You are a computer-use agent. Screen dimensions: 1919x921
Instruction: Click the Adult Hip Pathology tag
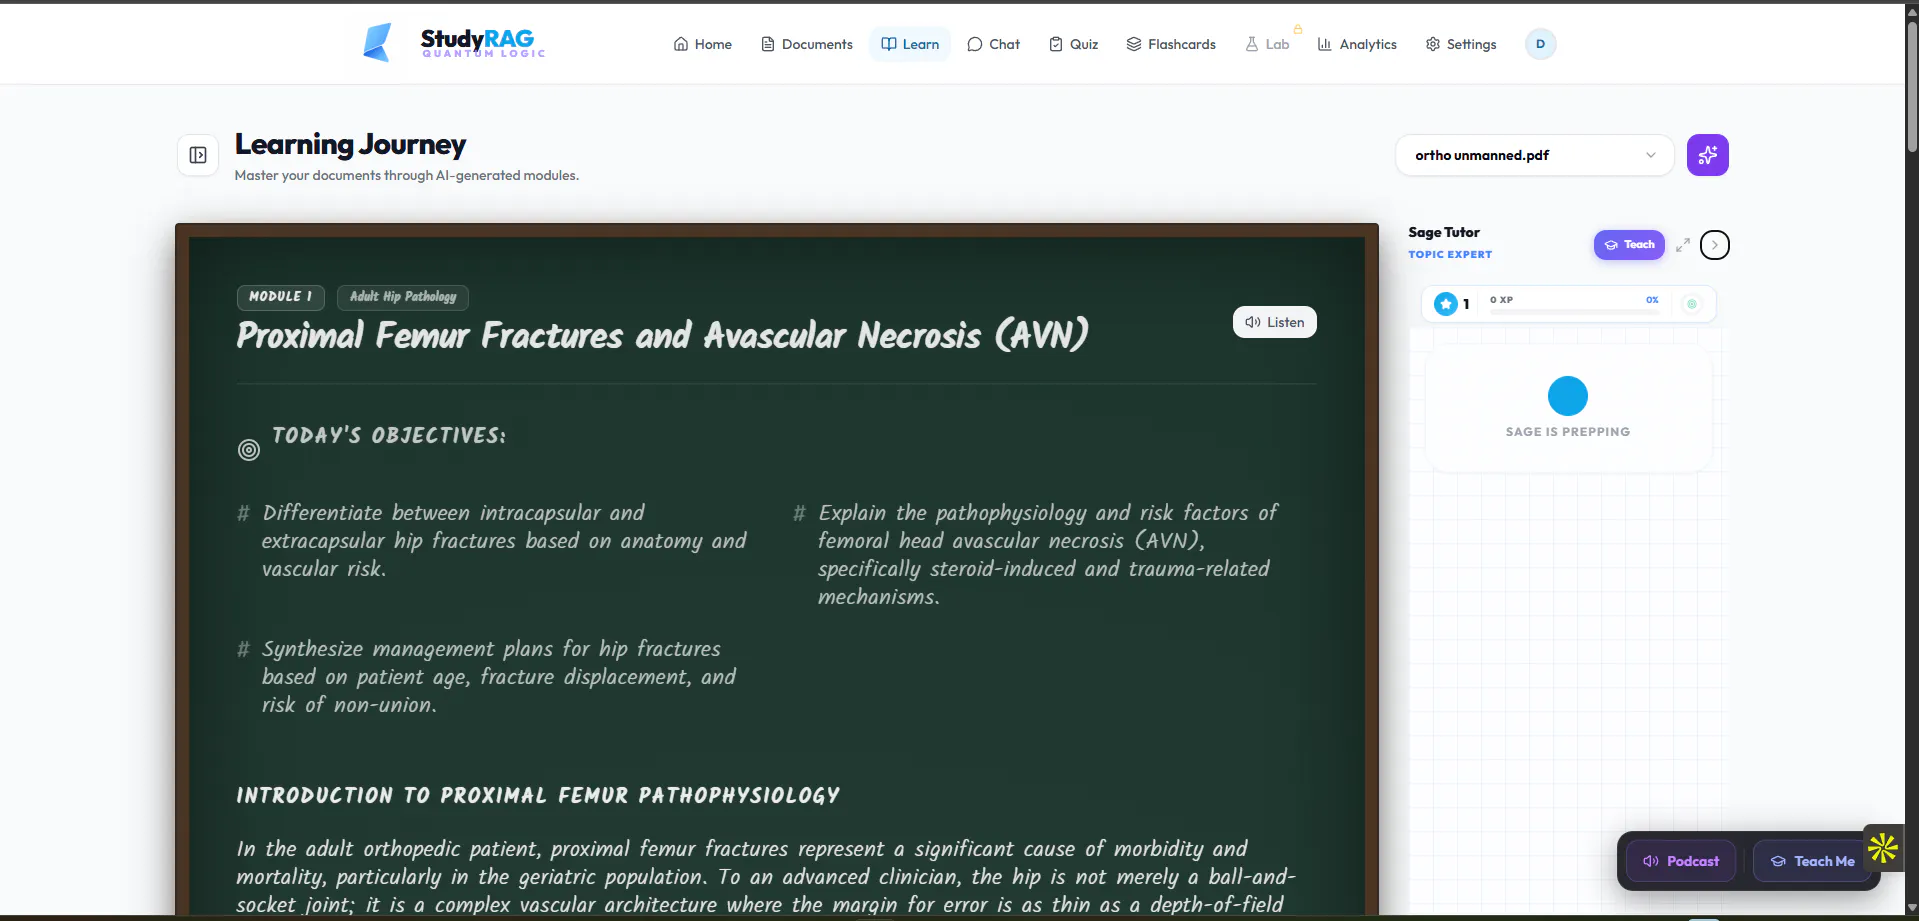(403, 297)
